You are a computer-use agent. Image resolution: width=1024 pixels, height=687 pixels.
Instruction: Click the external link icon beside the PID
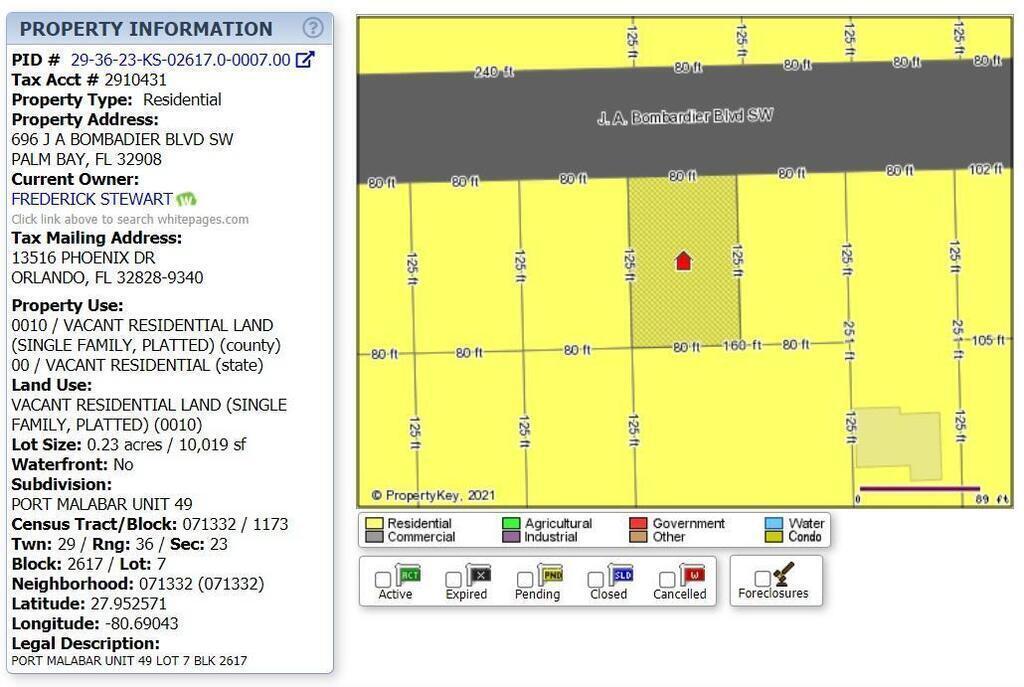point(305,59)
